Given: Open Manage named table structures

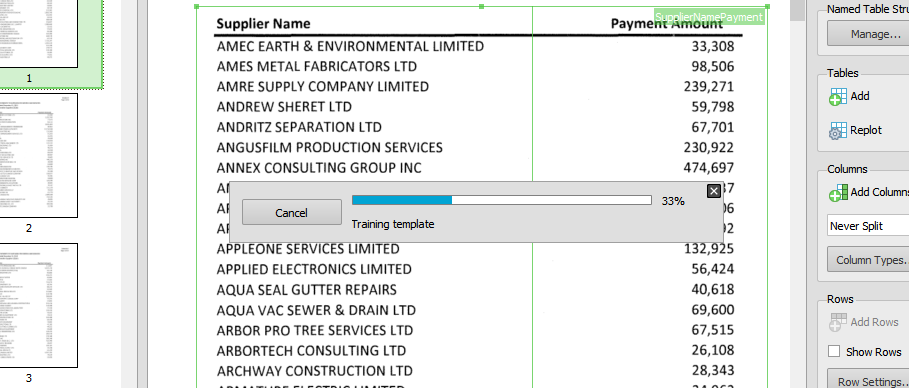Looking at the screenshot, I should click(x=868, y=34).
